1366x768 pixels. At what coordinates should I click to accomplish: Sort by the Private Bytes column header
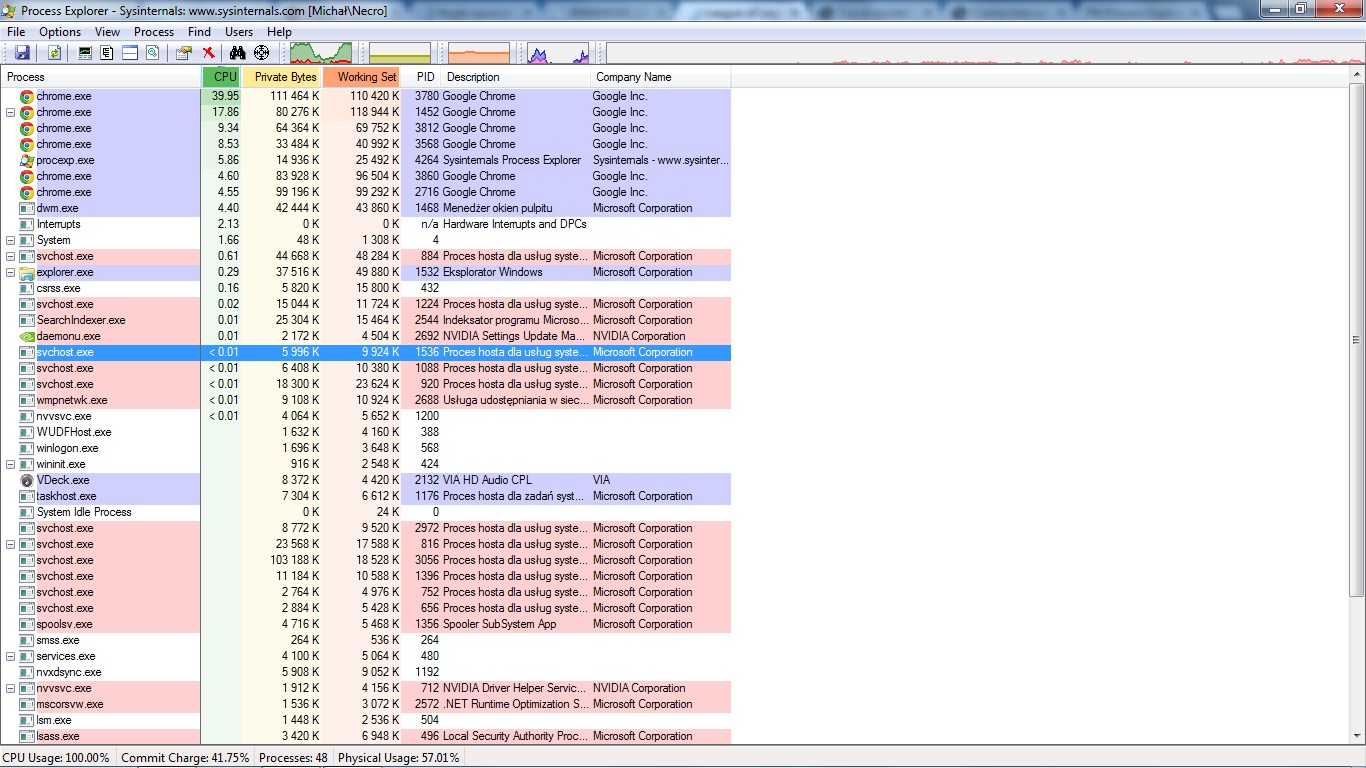(282, 77)
